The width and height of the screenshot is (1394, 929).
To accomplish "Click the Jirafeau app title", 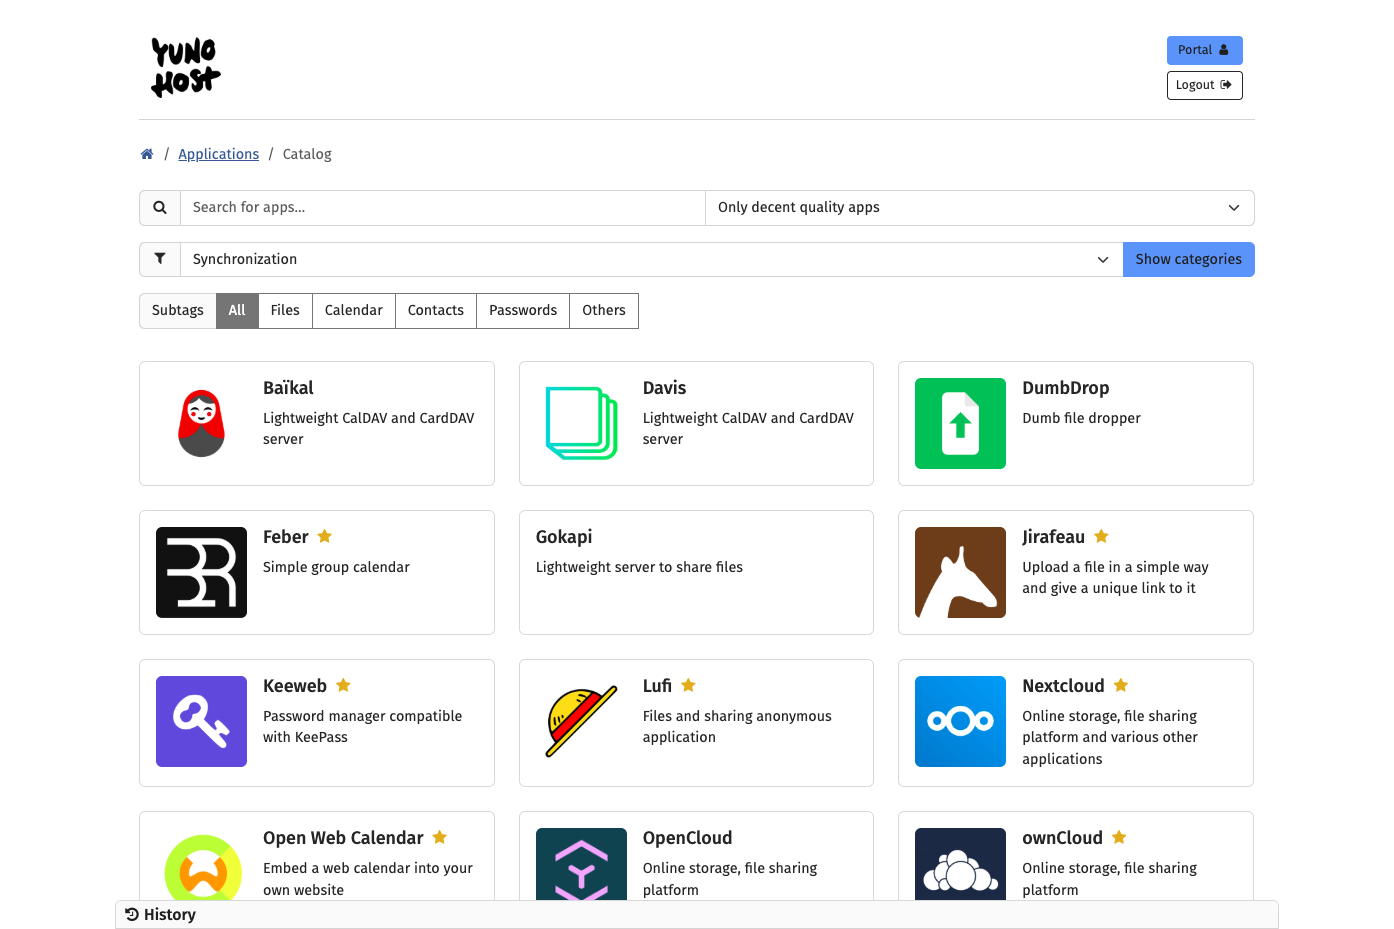I will 1053,537.
